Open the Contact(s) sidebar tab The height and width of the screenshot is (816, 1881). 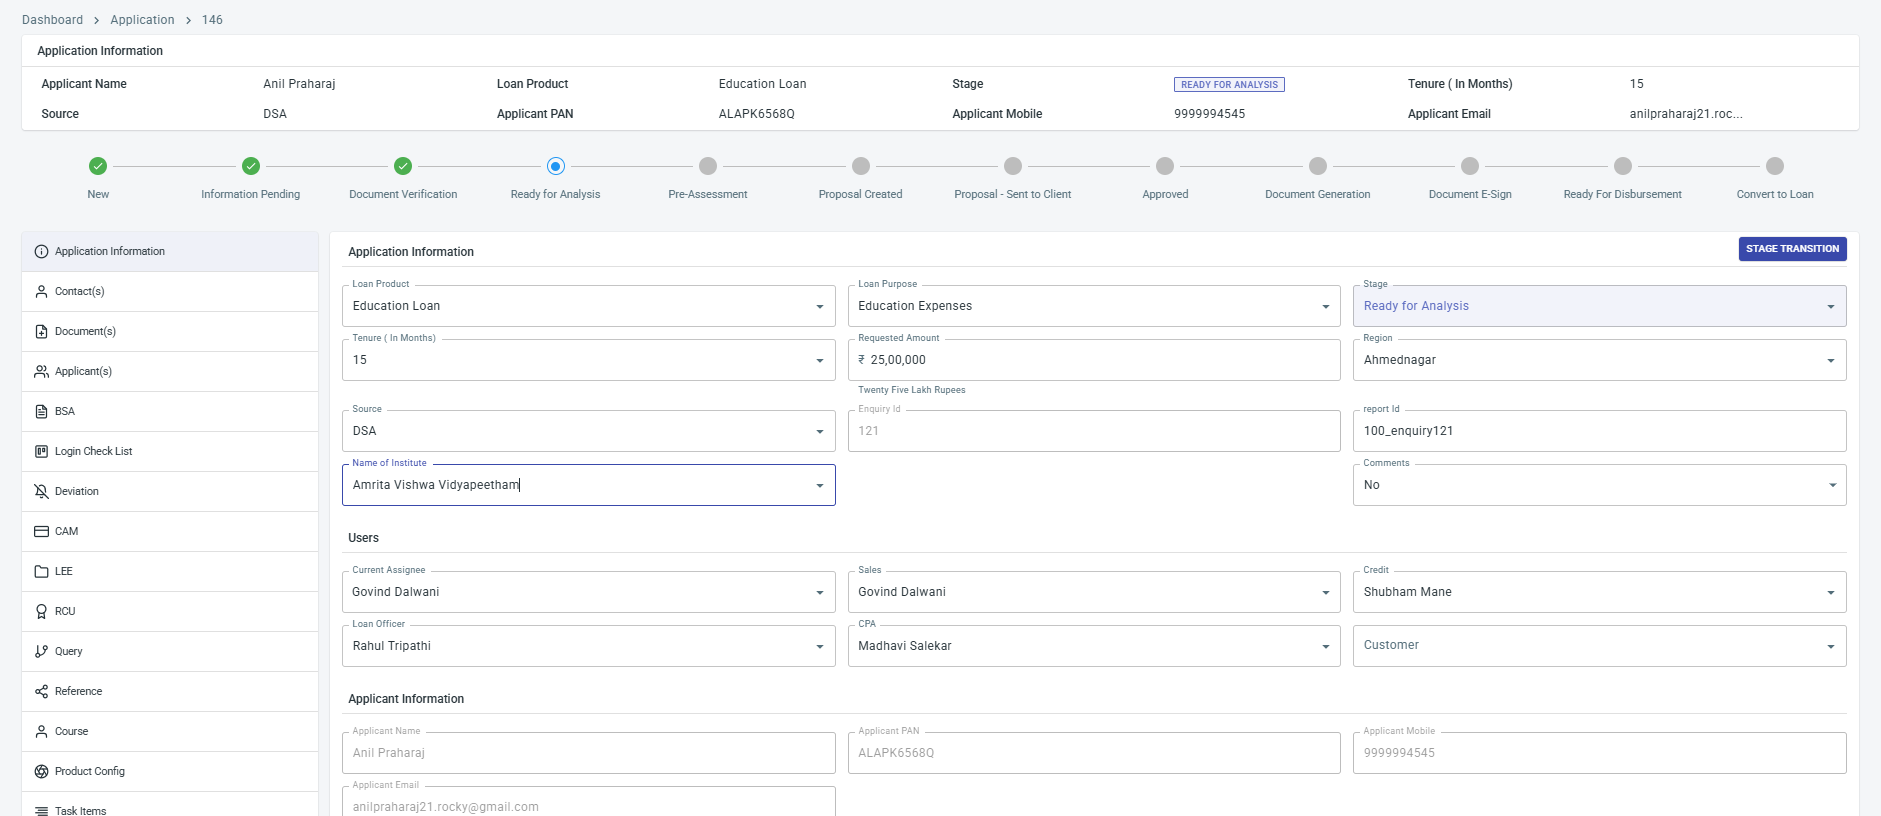tap(80, 291)
